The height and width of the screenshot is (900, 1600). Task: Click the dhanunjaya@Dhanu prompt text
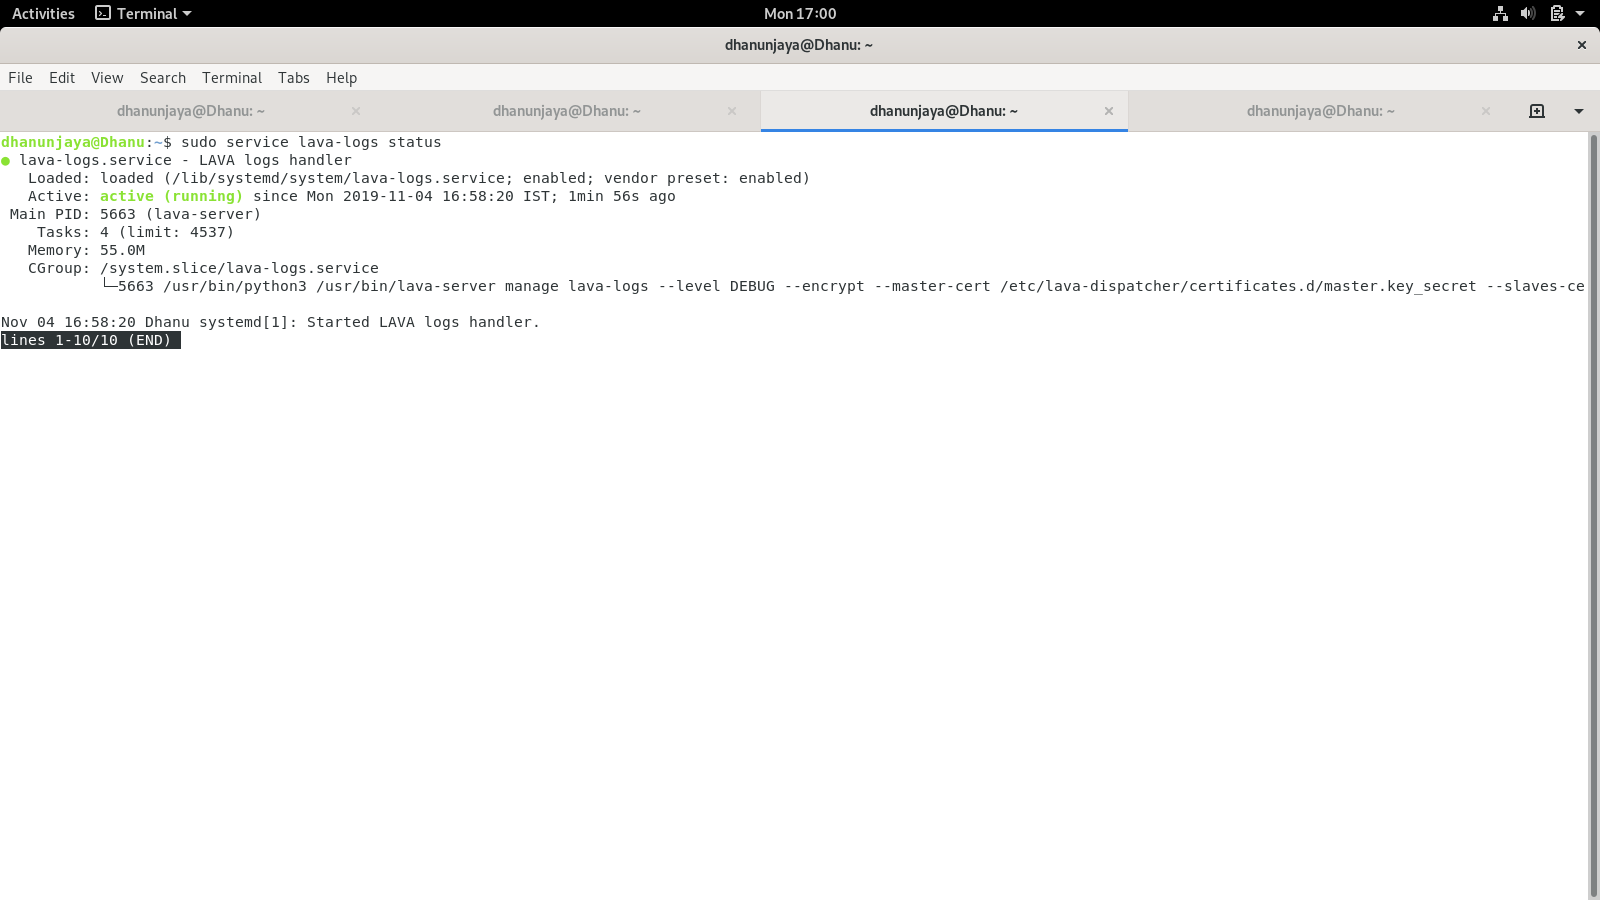[x=73, y=142]
